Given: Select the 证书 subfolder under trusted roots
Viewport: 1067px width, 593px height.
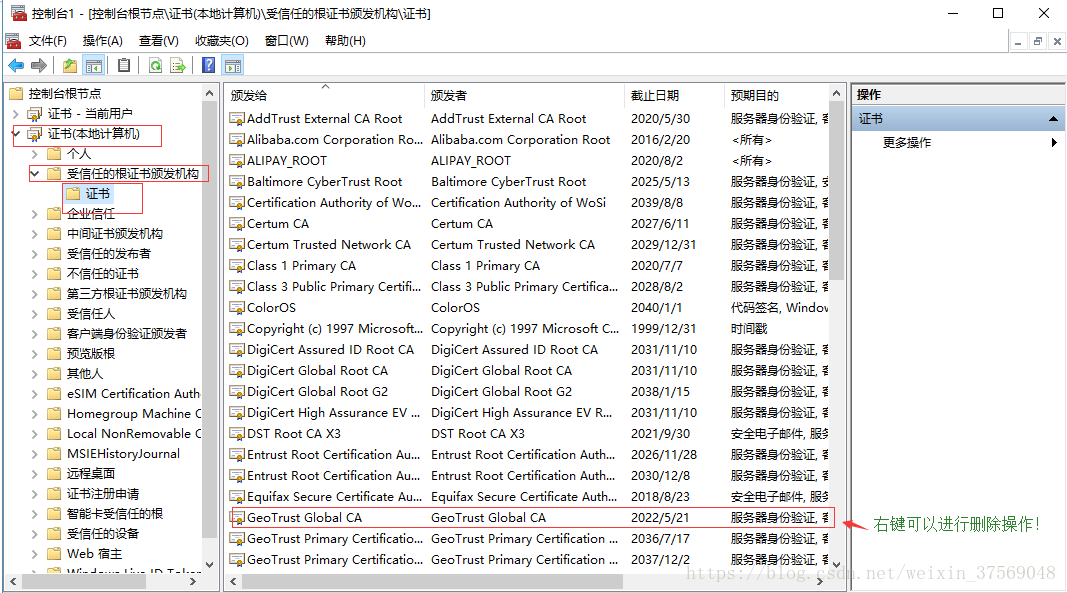Looking at the screenshot, I should pos(97,194).
